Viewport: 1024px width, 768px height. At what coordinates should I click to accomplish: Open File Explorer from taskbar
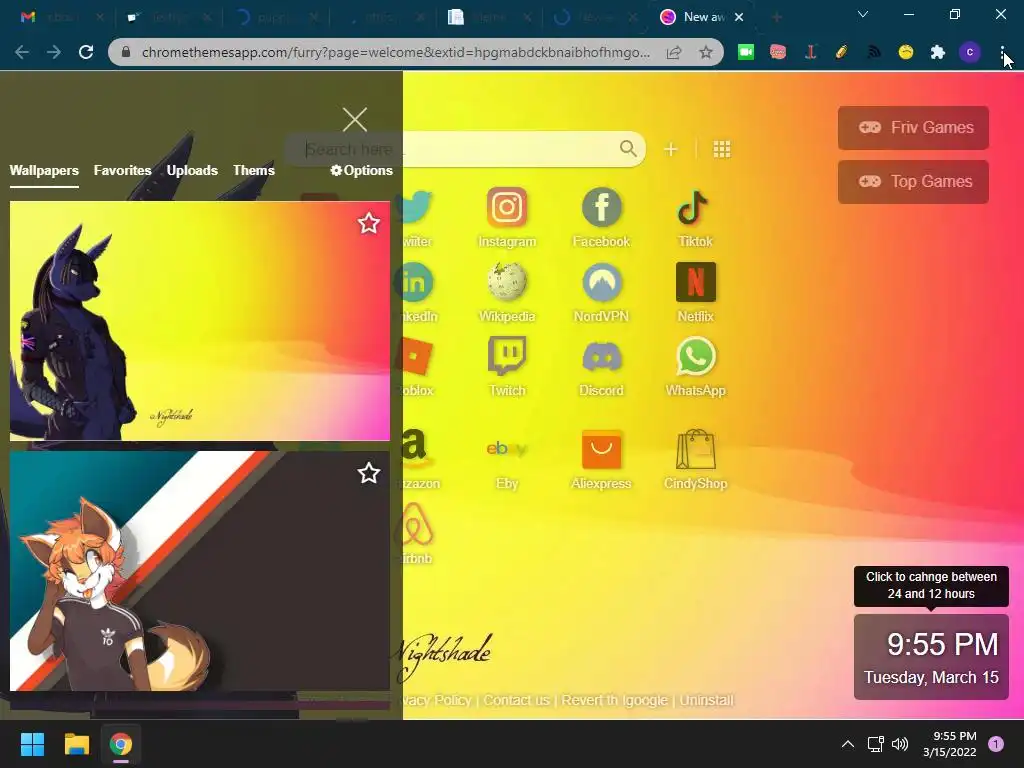pos(76,744)
